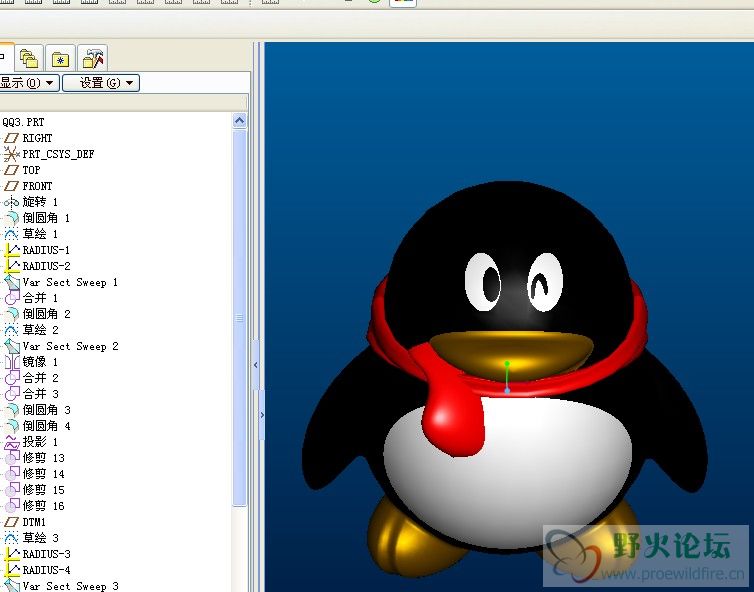This screenshot has height=592, width=754.
Task: Select the QQ3.PRT root node
Action: coord(23,122)
